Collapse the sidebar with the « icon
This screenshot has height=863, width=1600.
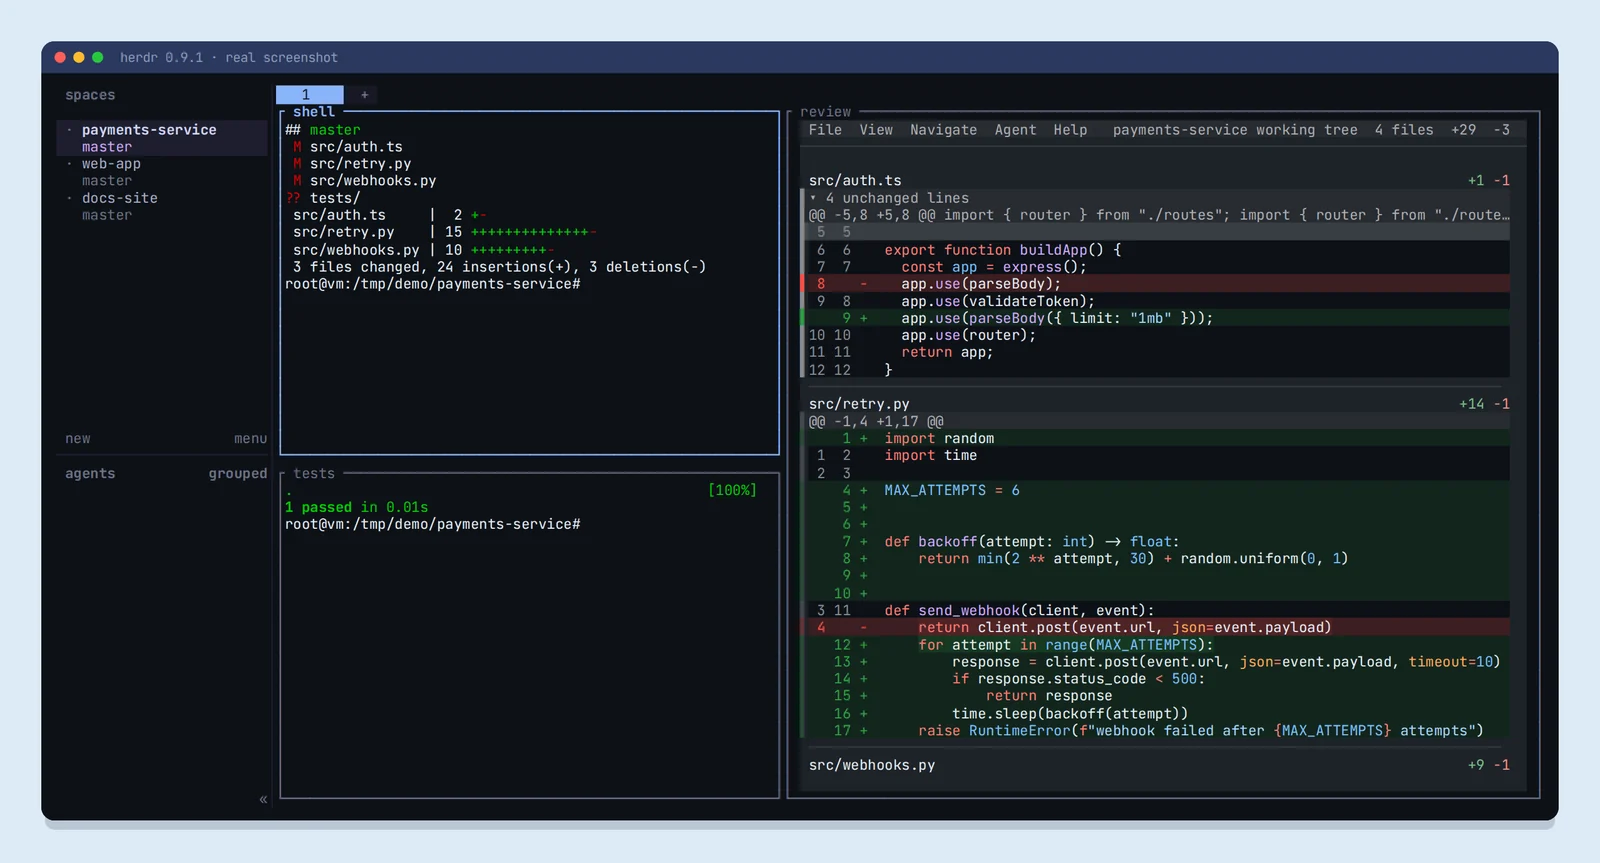(x=263, y=799)
